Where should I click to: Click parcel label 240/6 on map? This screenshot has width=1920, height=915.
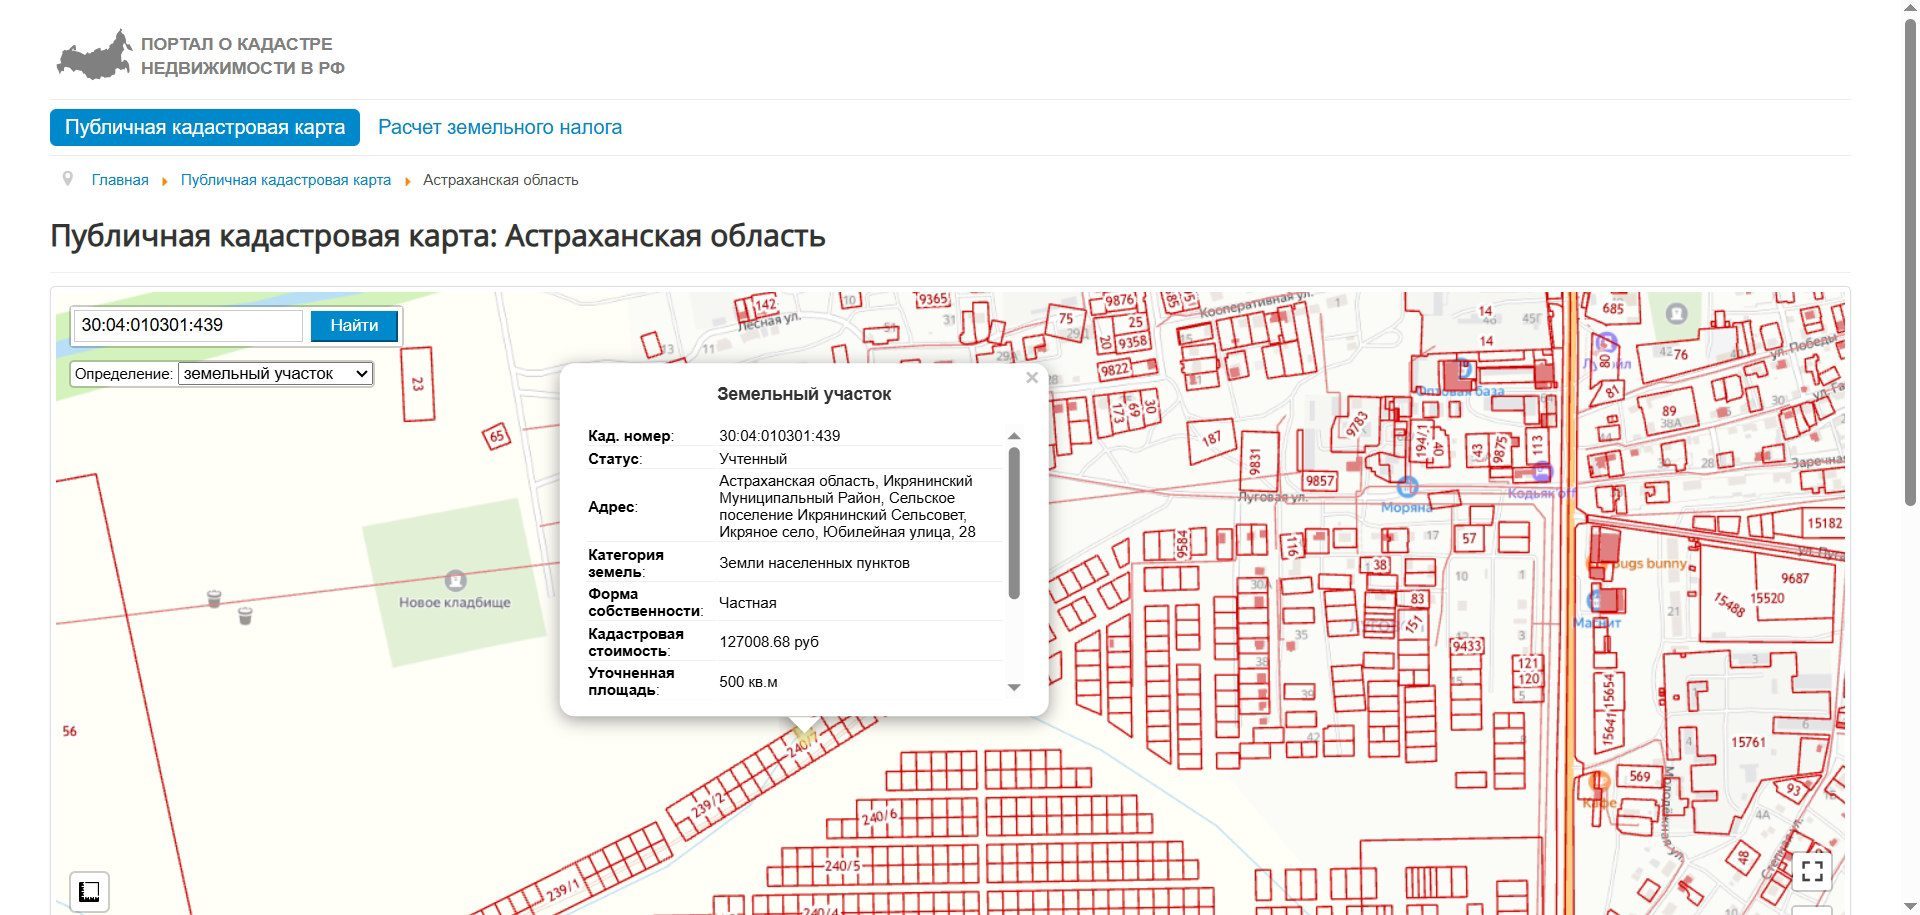point(879,817)
